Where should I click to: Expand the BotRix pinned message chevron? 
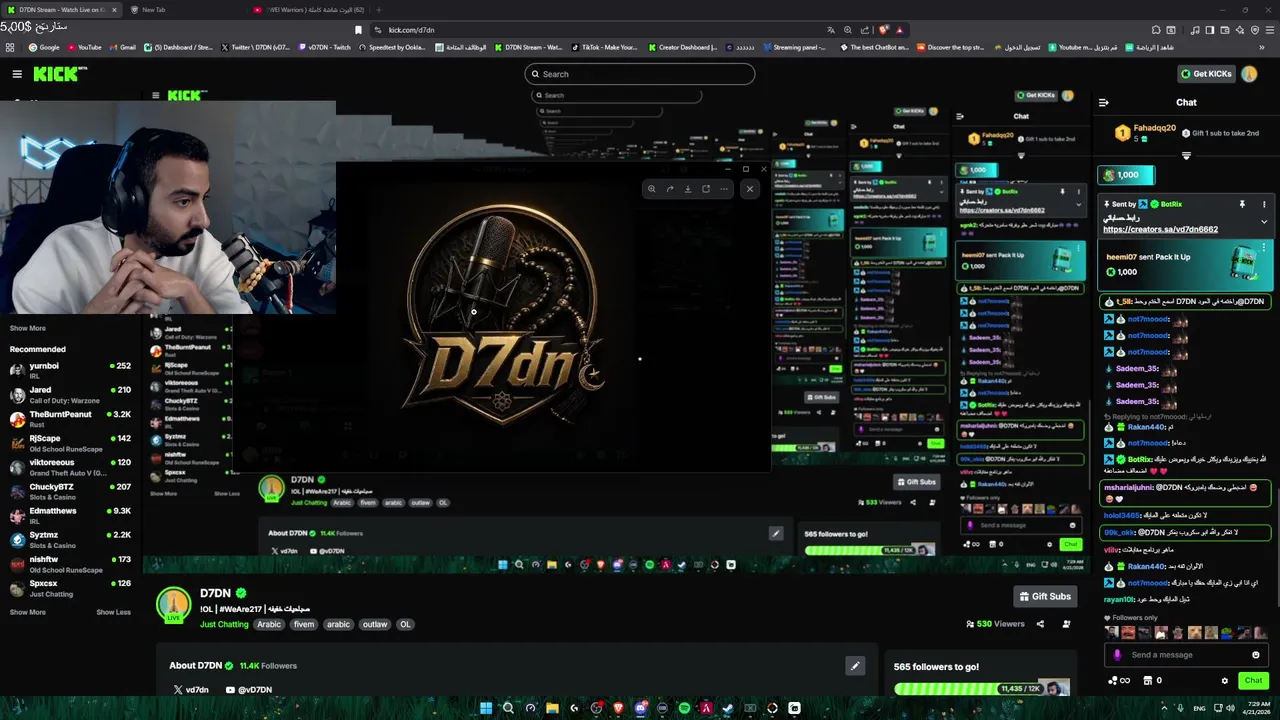click(1264, 222)
